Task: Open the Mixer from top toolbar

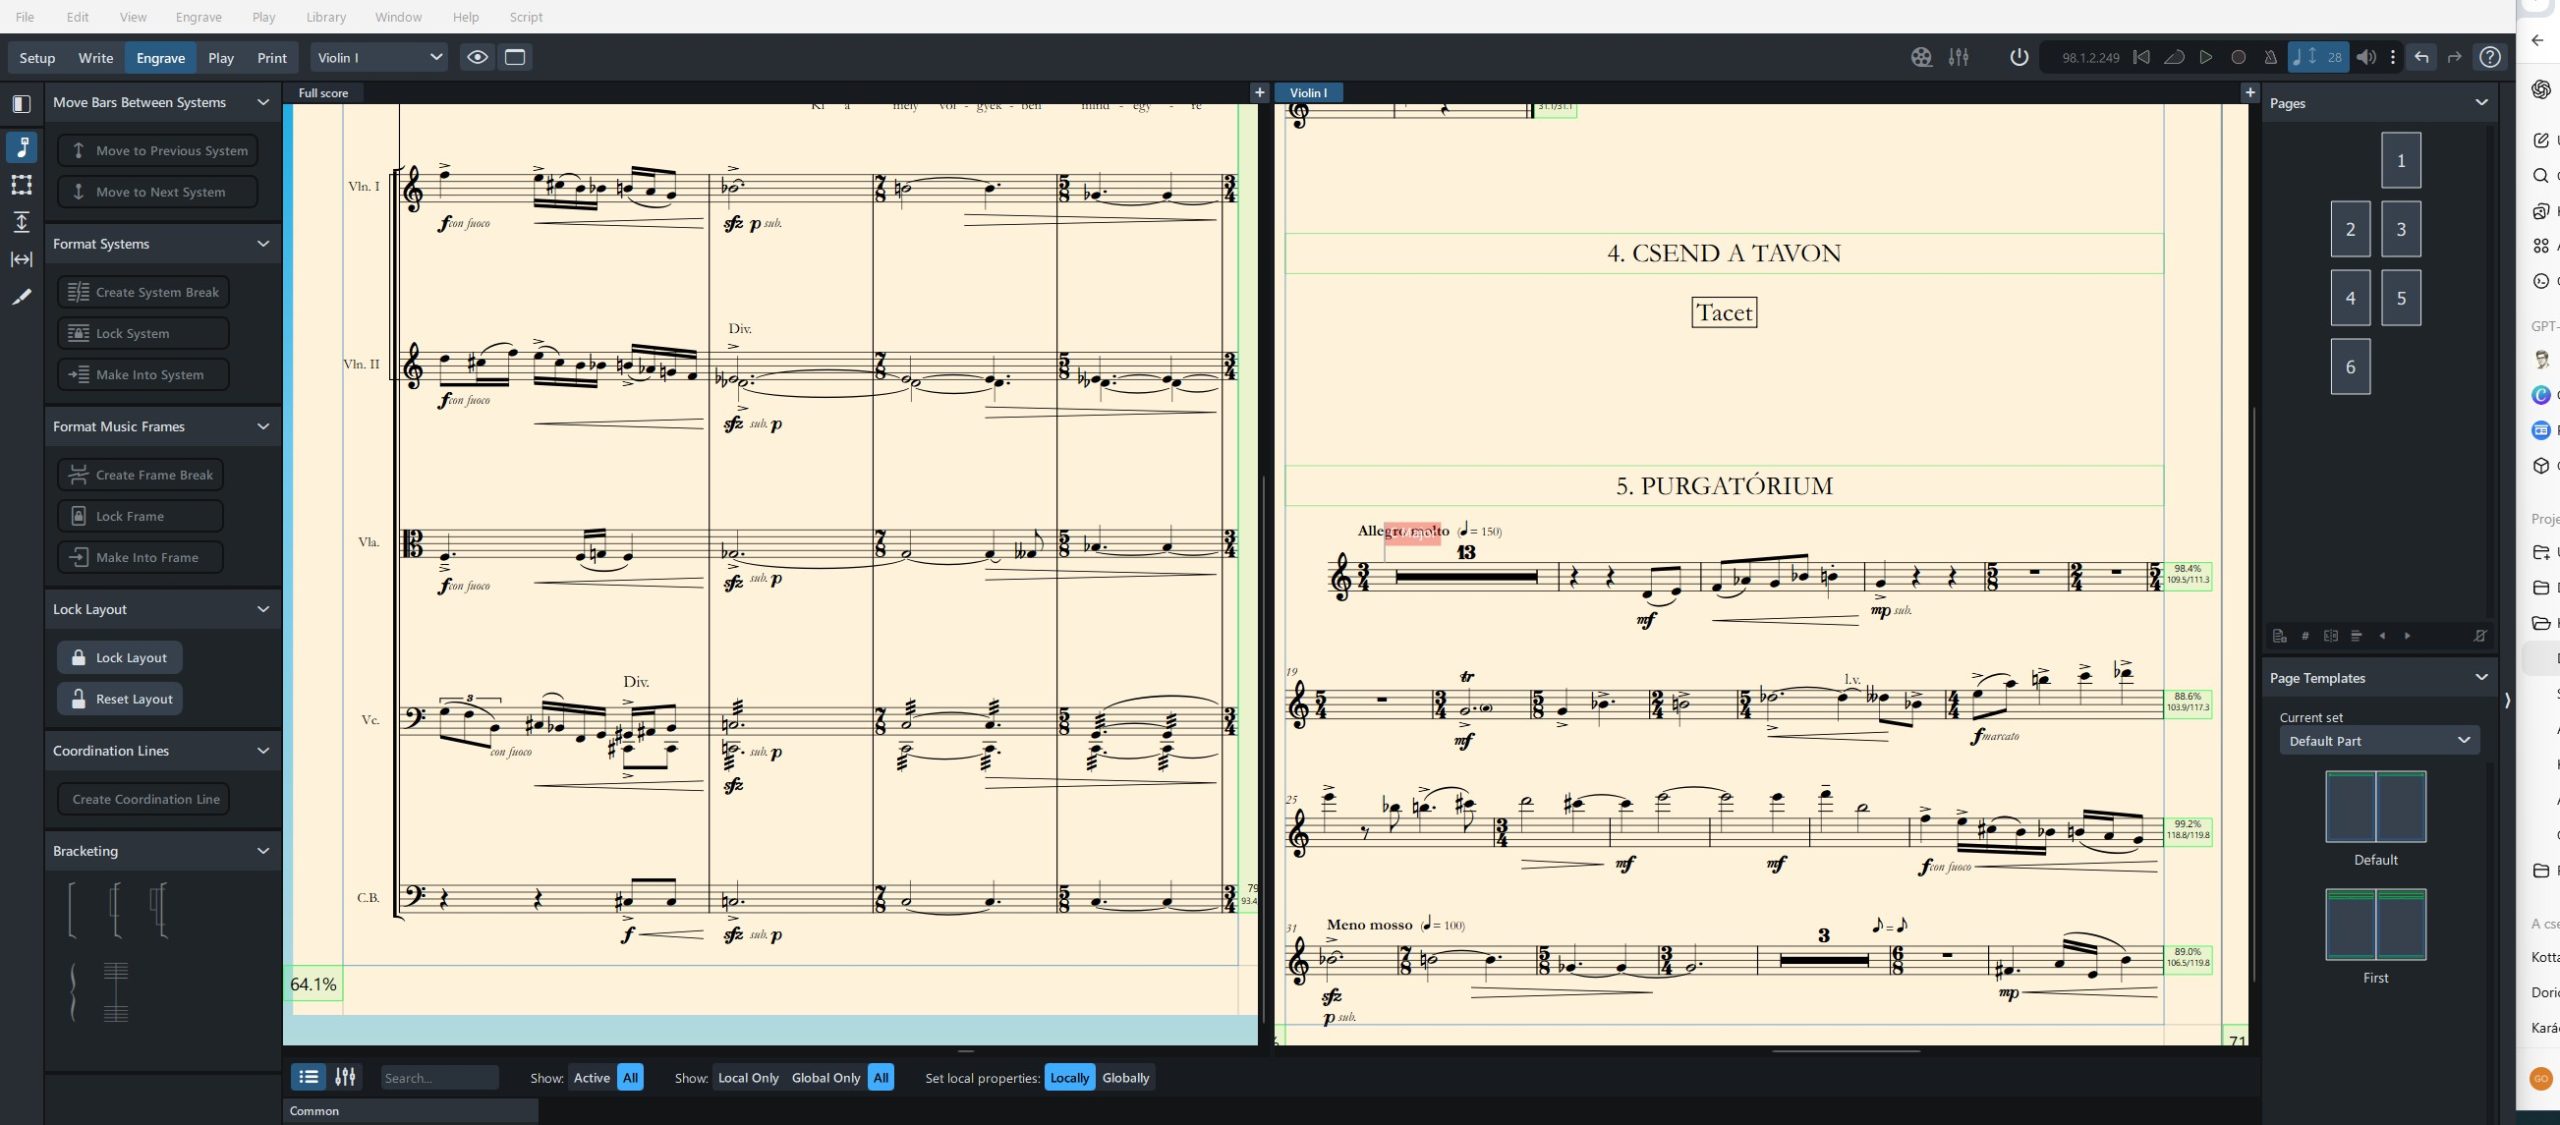Action: [x=1958, y=57]
